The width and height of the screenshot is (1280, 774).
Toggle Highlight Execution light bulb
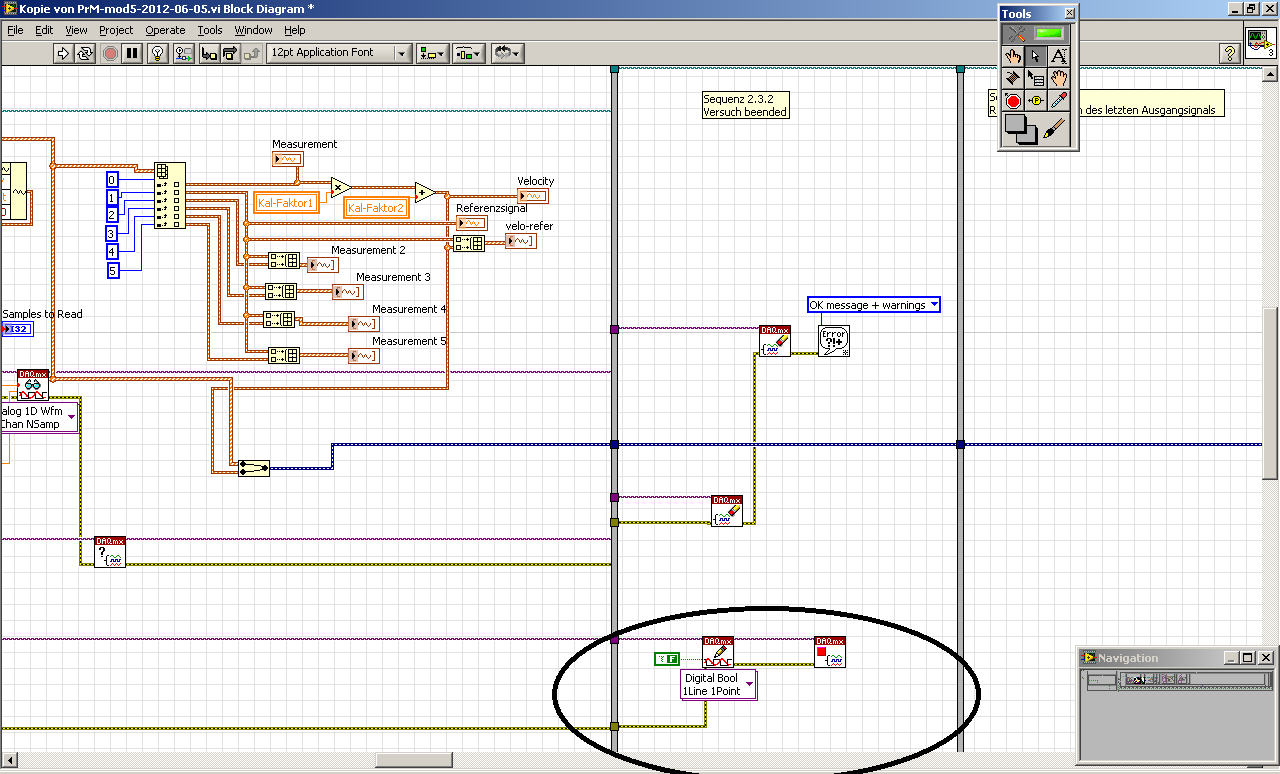tap(157, 53)
